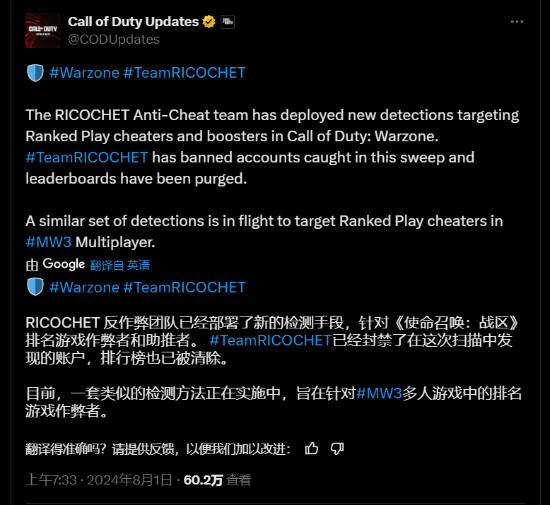Click the Call of Duty Updates profile avatar
The height and width of the screenshot is (505, 550).
(43, 31)
